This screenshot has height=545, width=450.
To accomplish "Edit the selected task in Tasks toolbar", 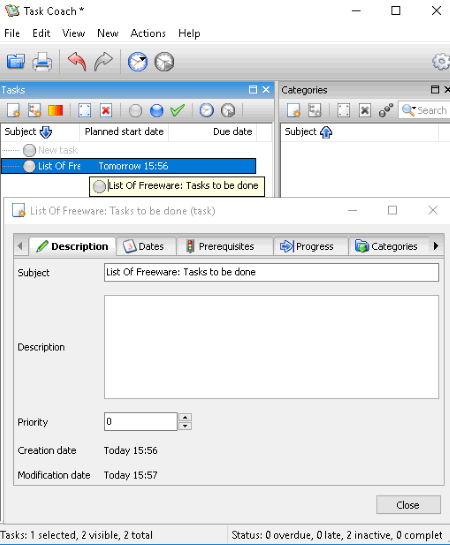I will 84,111.
